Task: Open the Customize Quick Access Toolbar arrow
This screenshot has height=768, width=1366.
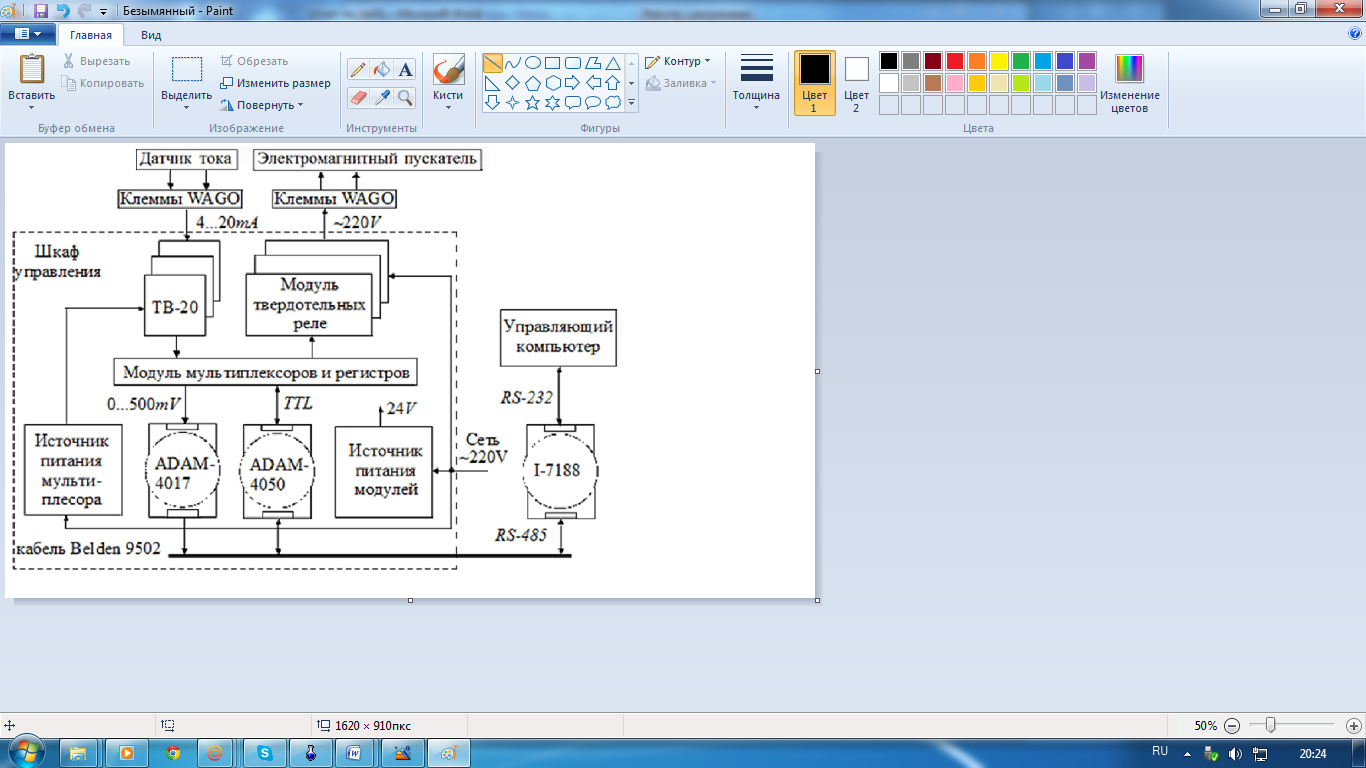Action: click(x=104, y=11)
